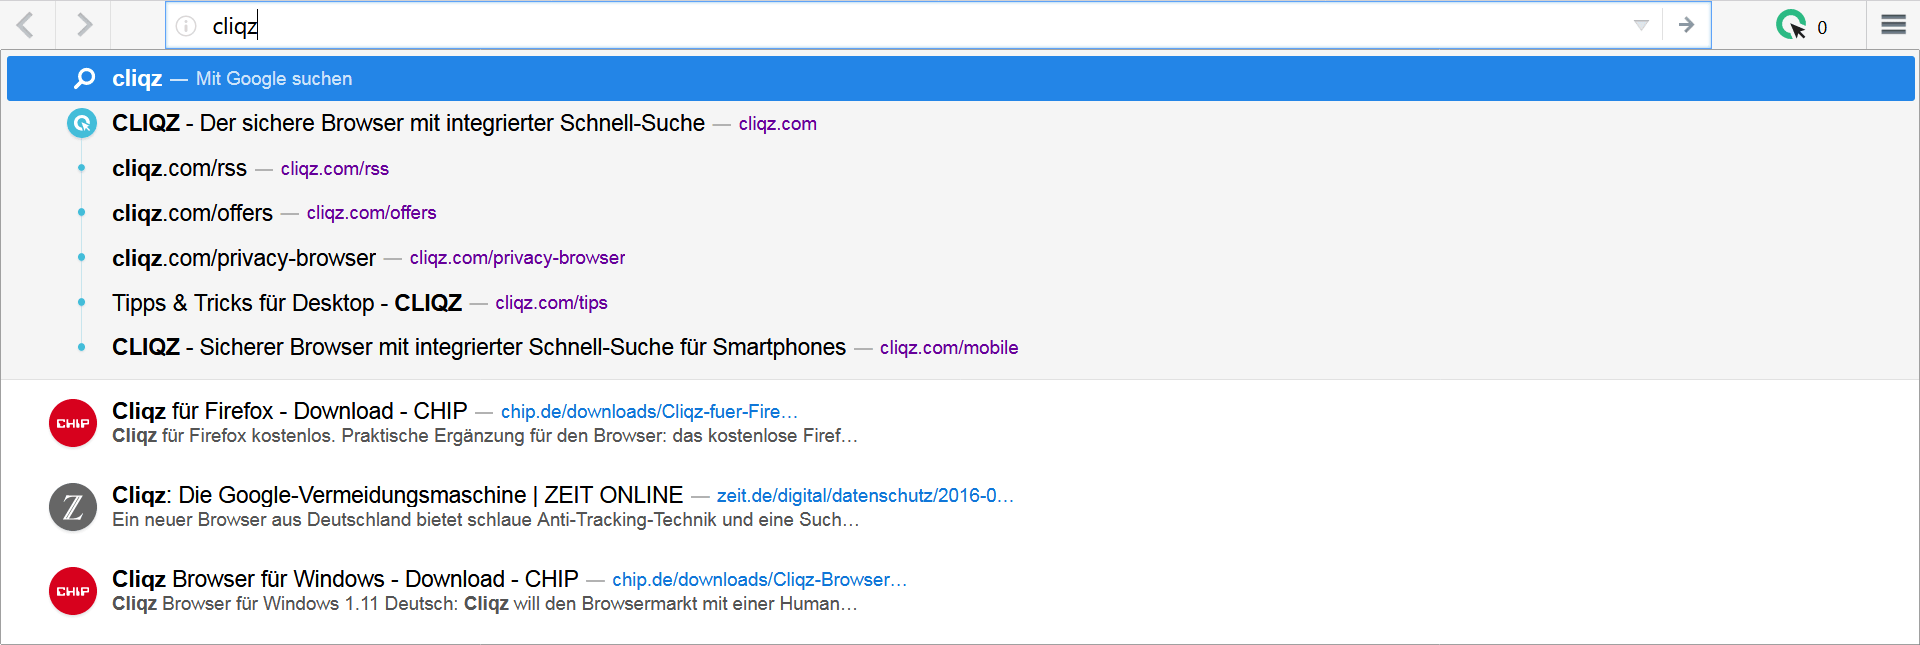Screen dimensions: 1920x645
Task: Open 'Cliqz für Firefox - Download - CHIP'
Action: (290, 411)
